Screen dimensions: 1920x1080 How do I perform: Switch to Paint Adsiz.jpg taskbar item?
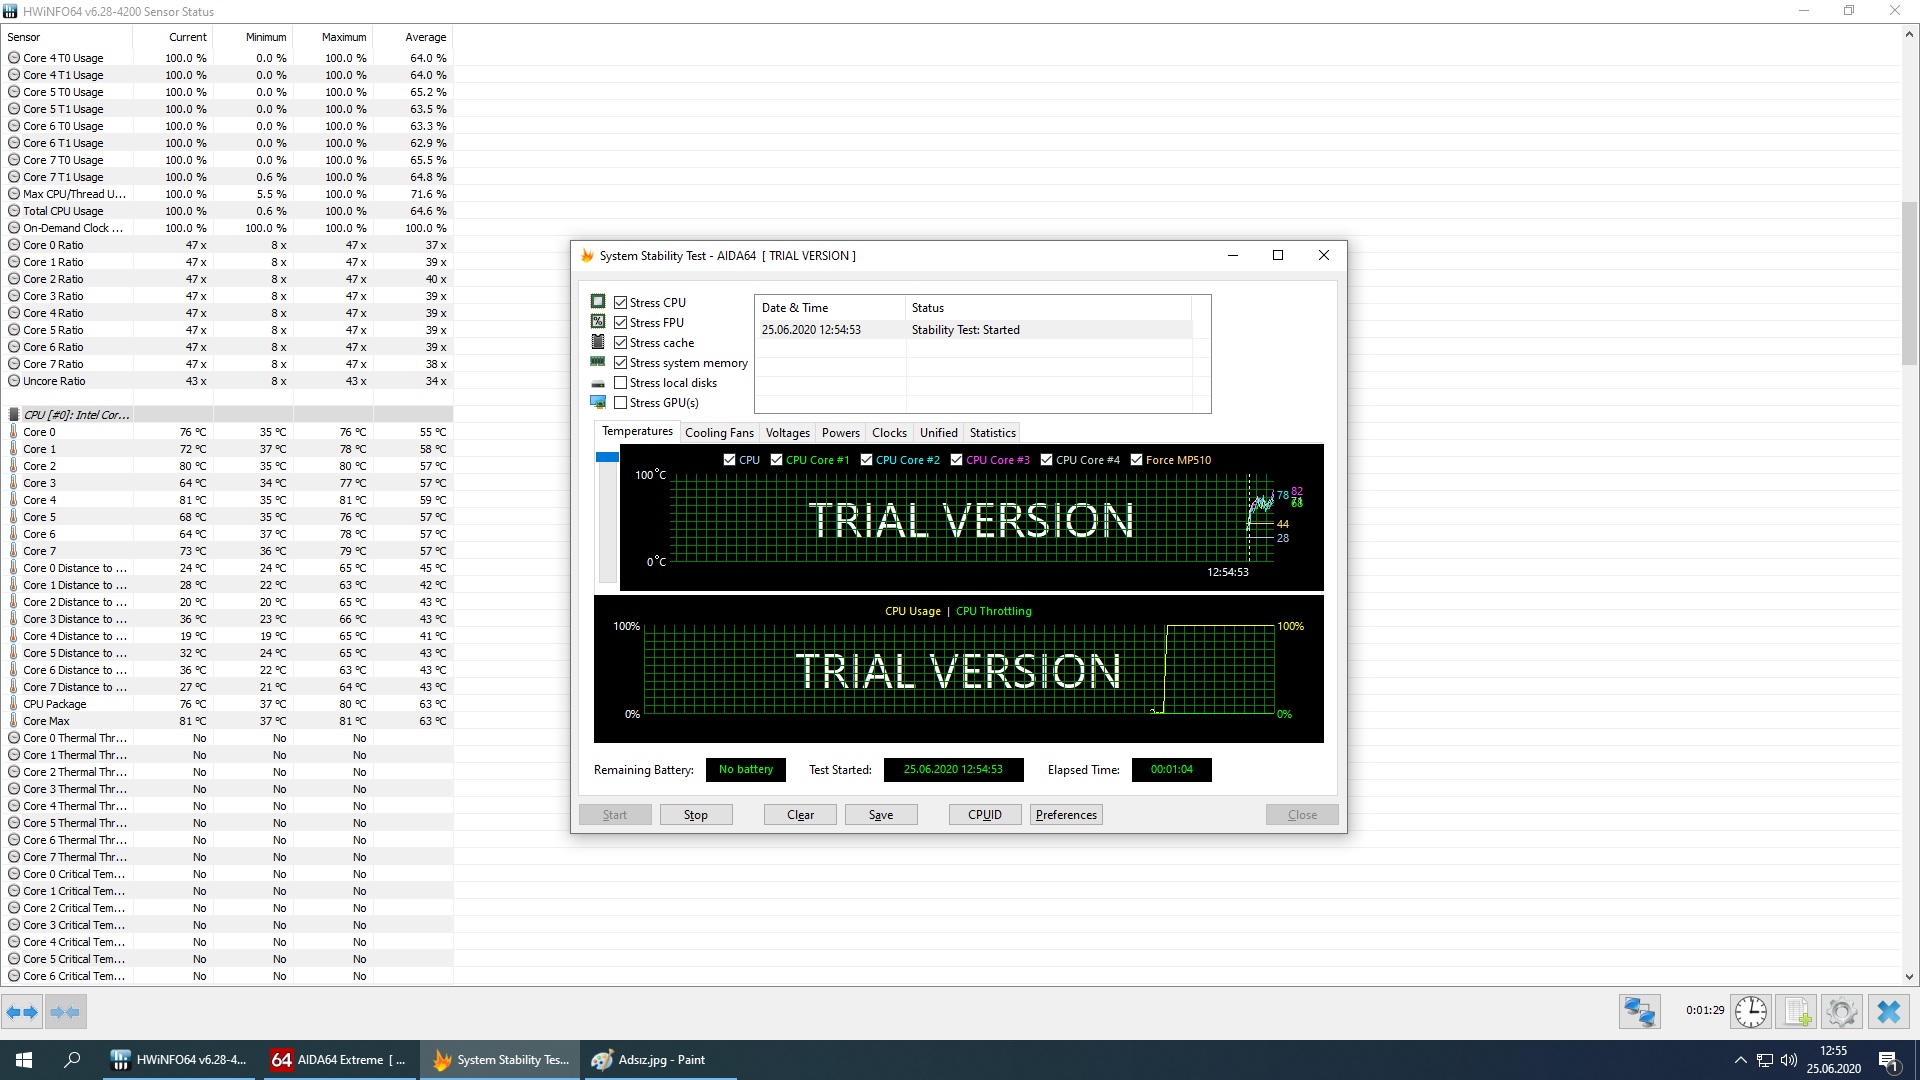(x=660, y=1060)
